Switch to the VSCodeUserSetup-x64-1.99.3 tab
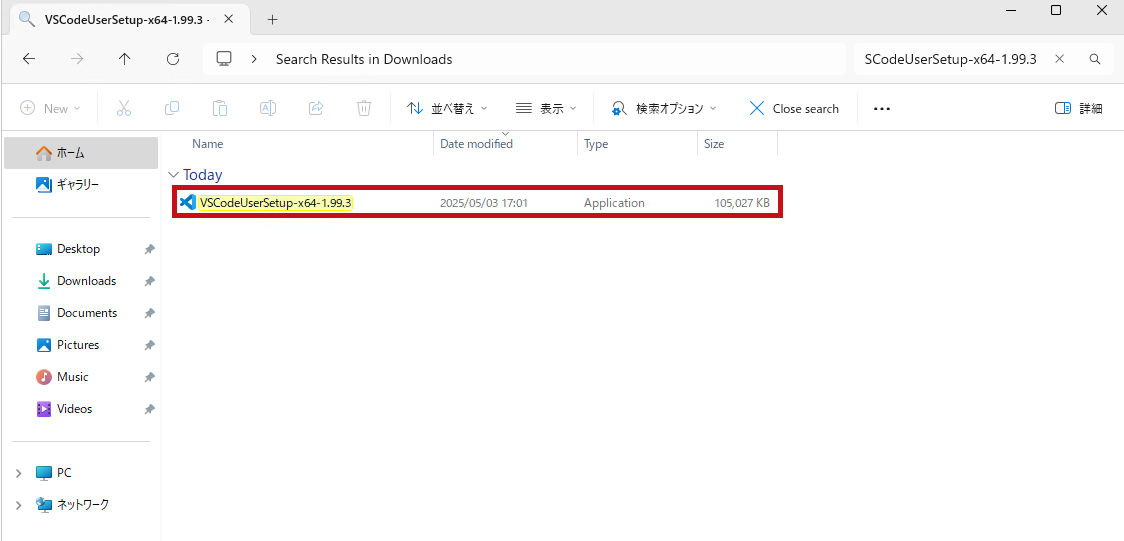This screenshot has height=541, width=1124. pos(127,19)
